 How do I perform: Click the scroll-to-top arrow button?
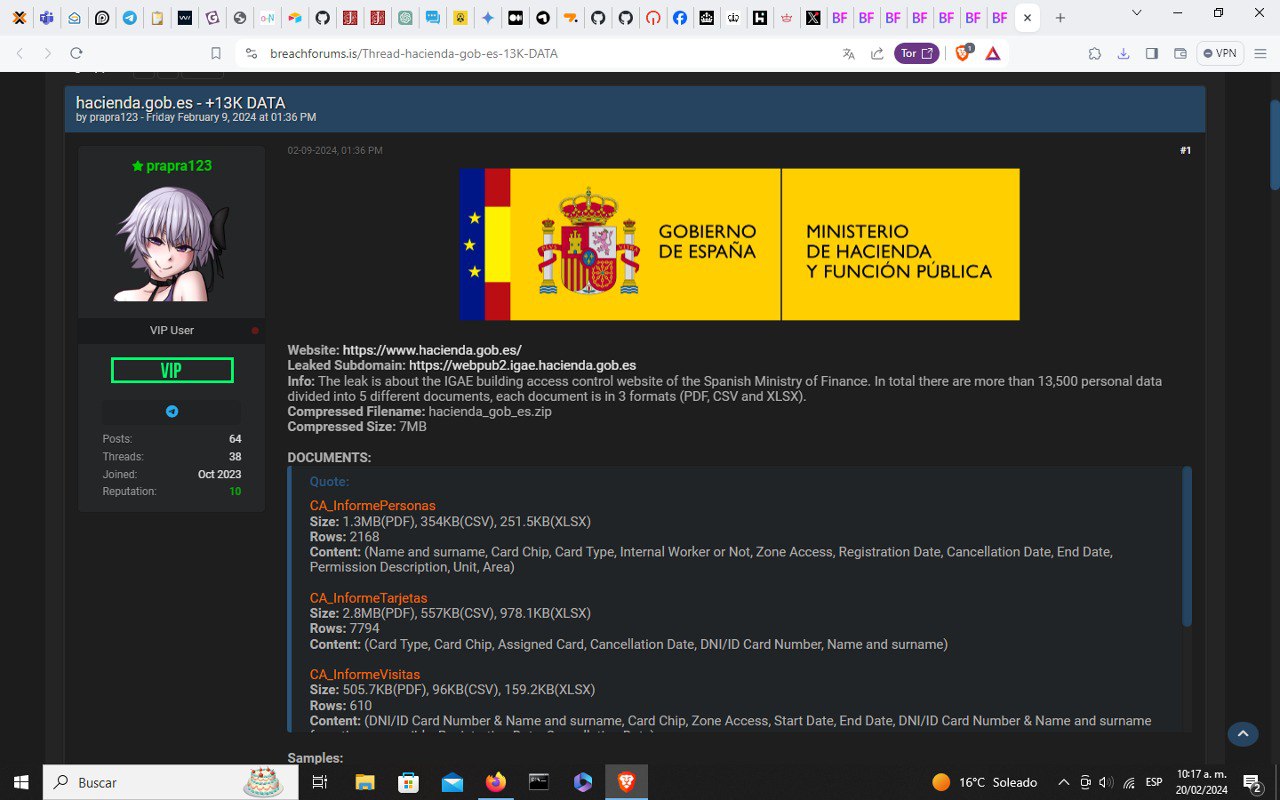(x=1243, y=734)
